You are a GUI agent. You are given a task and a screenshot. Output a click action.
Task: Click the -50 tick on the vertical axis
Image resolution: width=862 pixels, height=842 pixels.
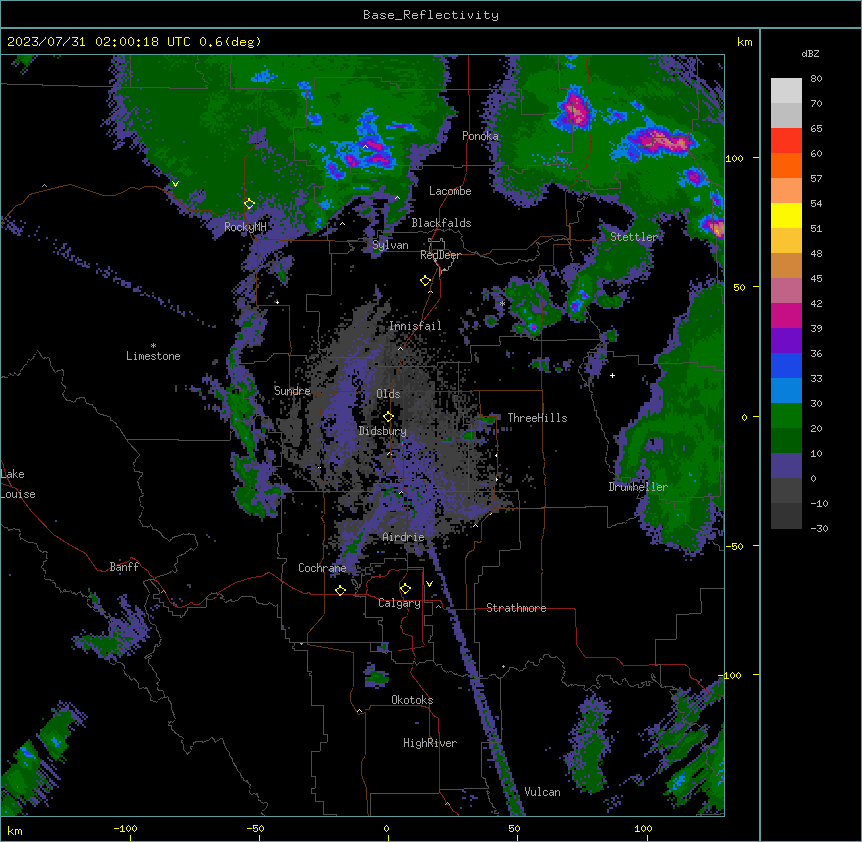[x=734, y=546]
